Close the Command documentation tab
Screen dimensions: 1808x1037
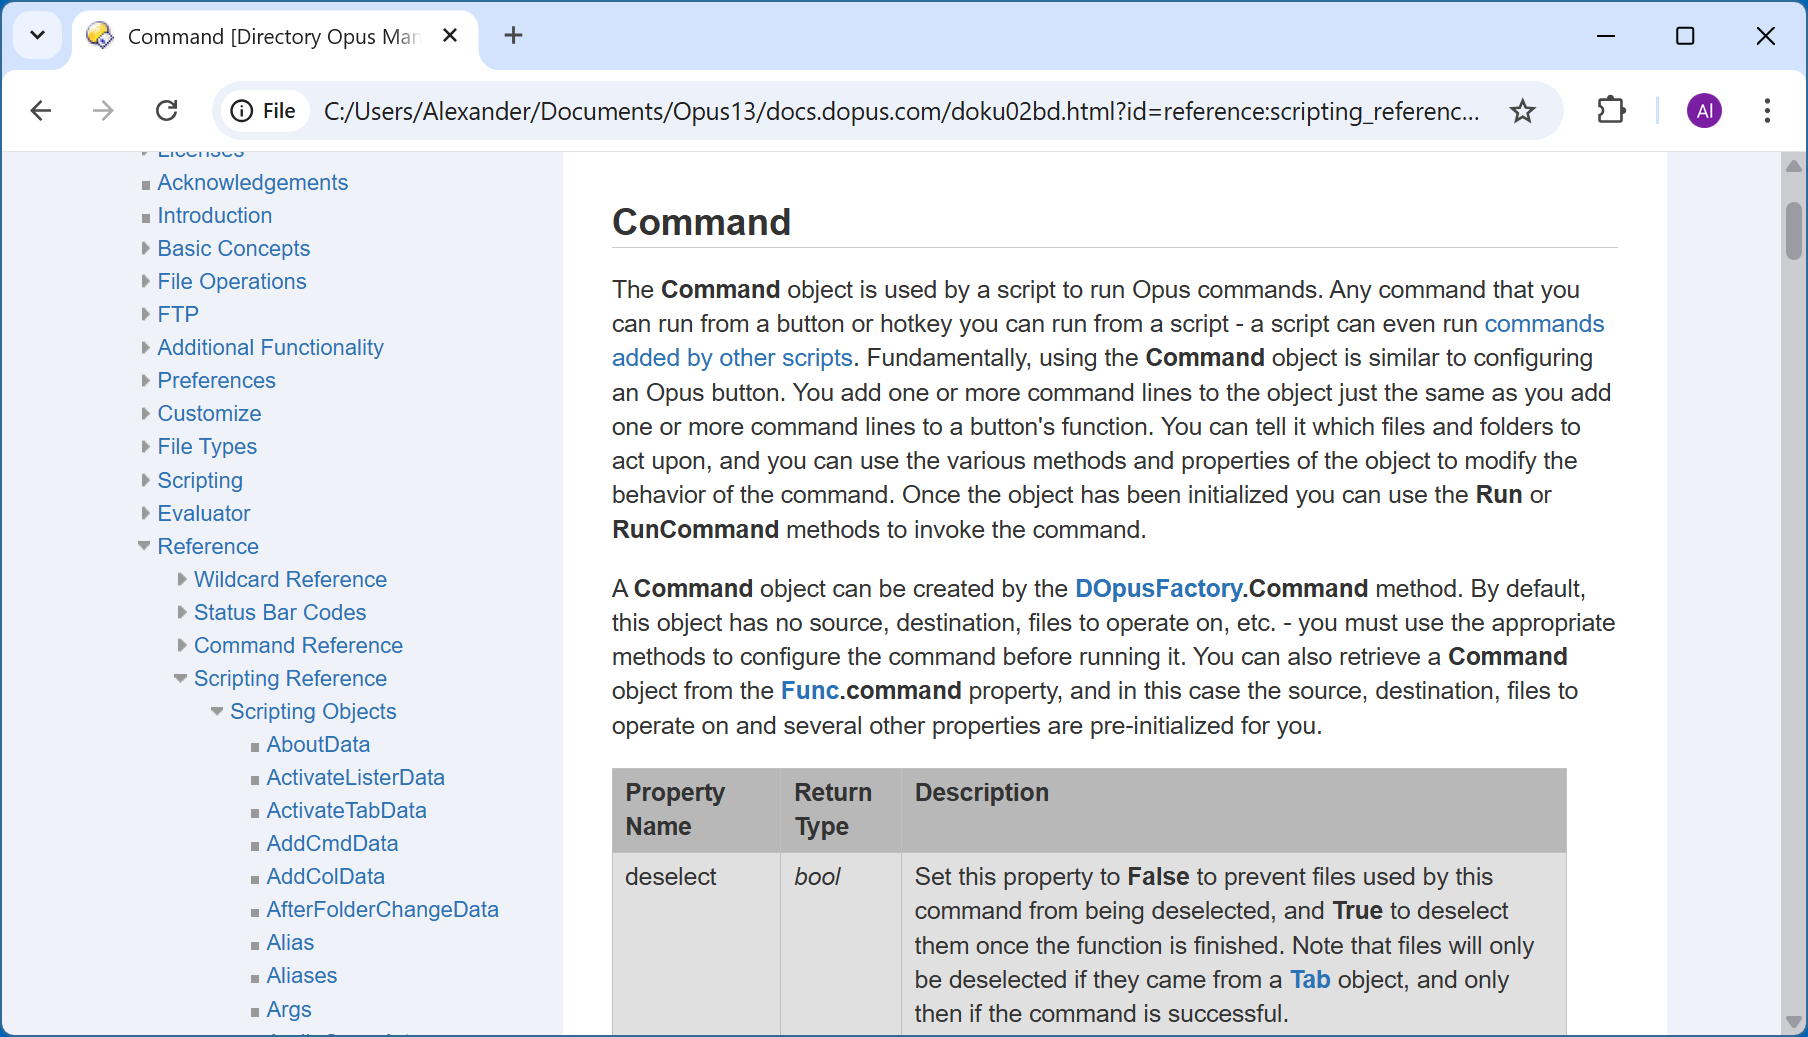point(450,36)
